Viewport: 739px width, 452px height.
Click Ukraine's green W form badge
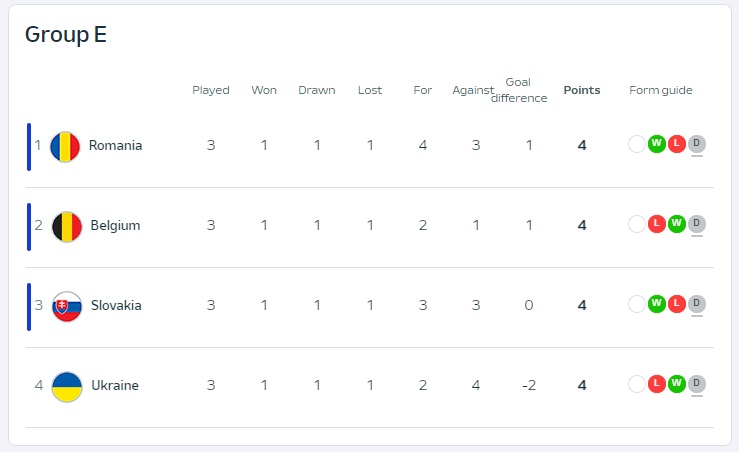coord(677,384)
